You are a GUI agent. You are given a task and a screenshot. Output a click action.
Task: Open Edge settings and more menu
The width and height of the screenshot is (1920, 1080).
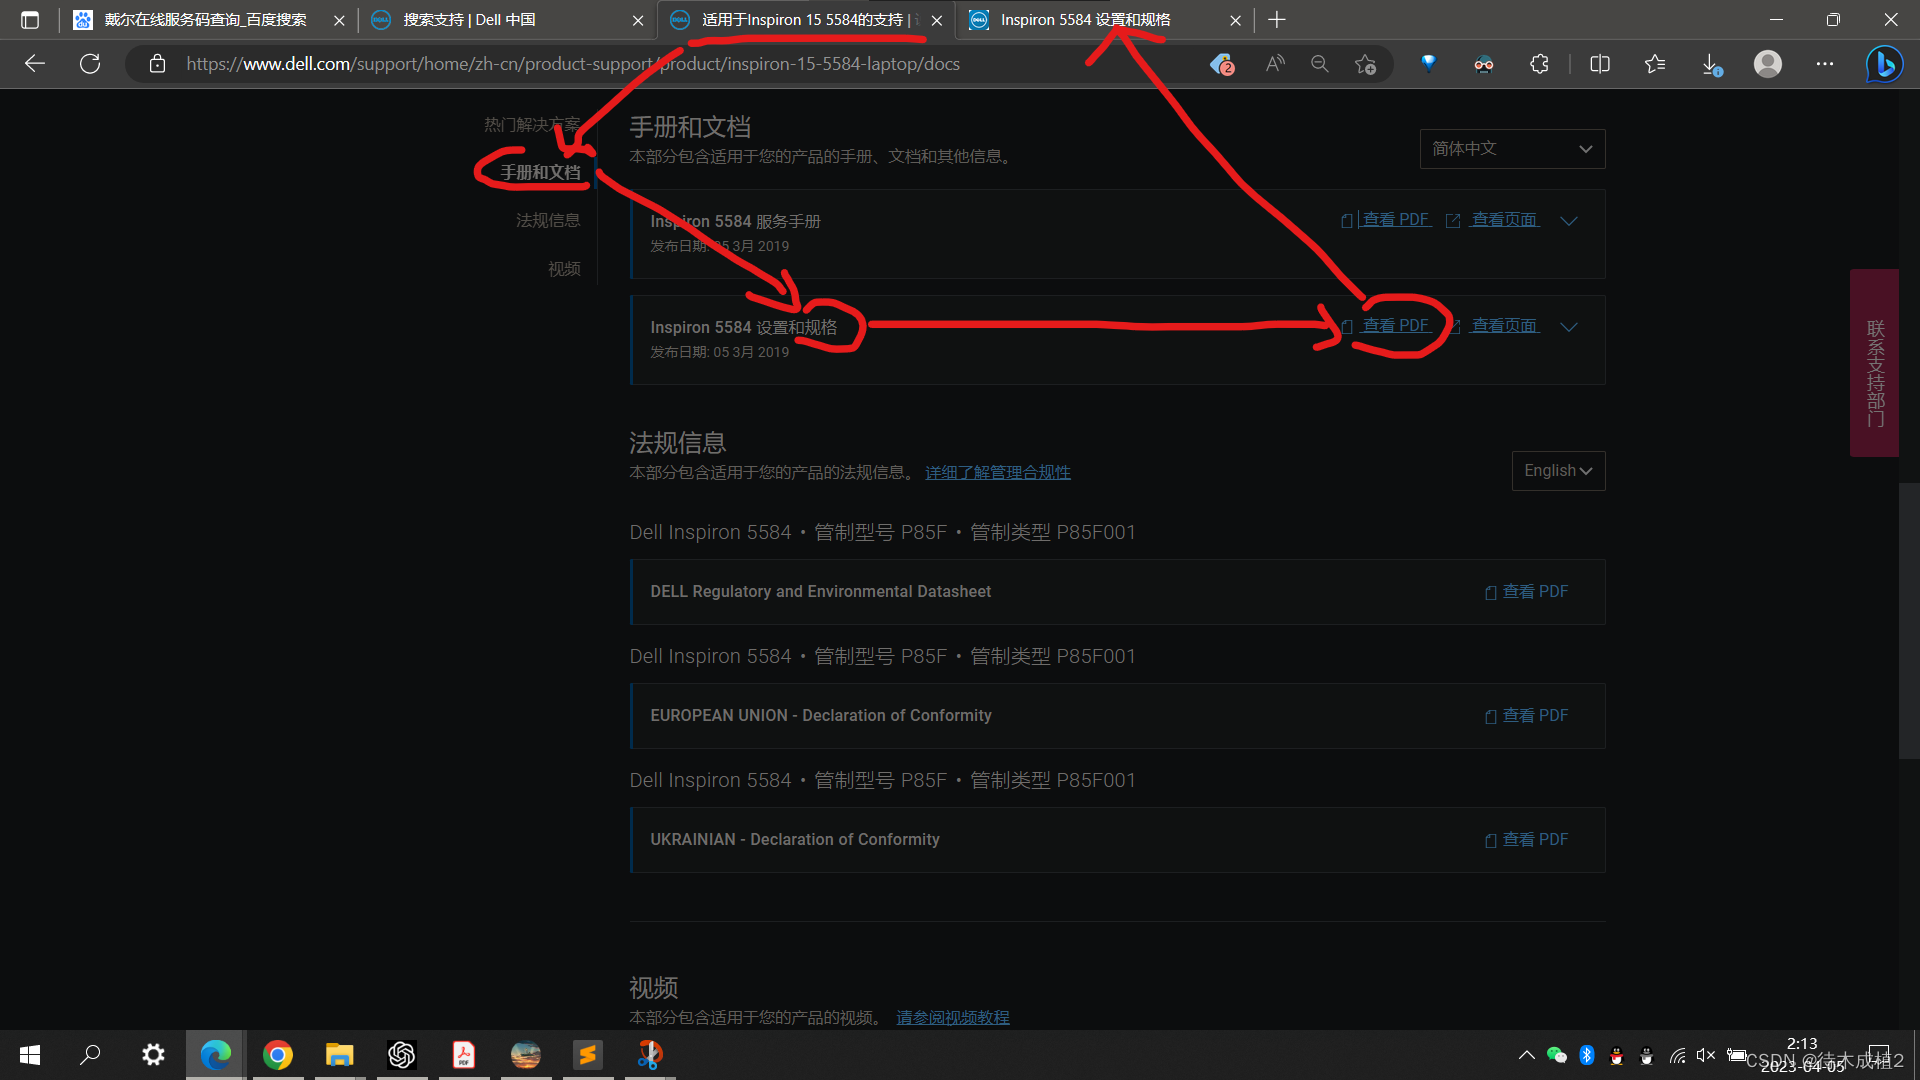coord(1825,64)
